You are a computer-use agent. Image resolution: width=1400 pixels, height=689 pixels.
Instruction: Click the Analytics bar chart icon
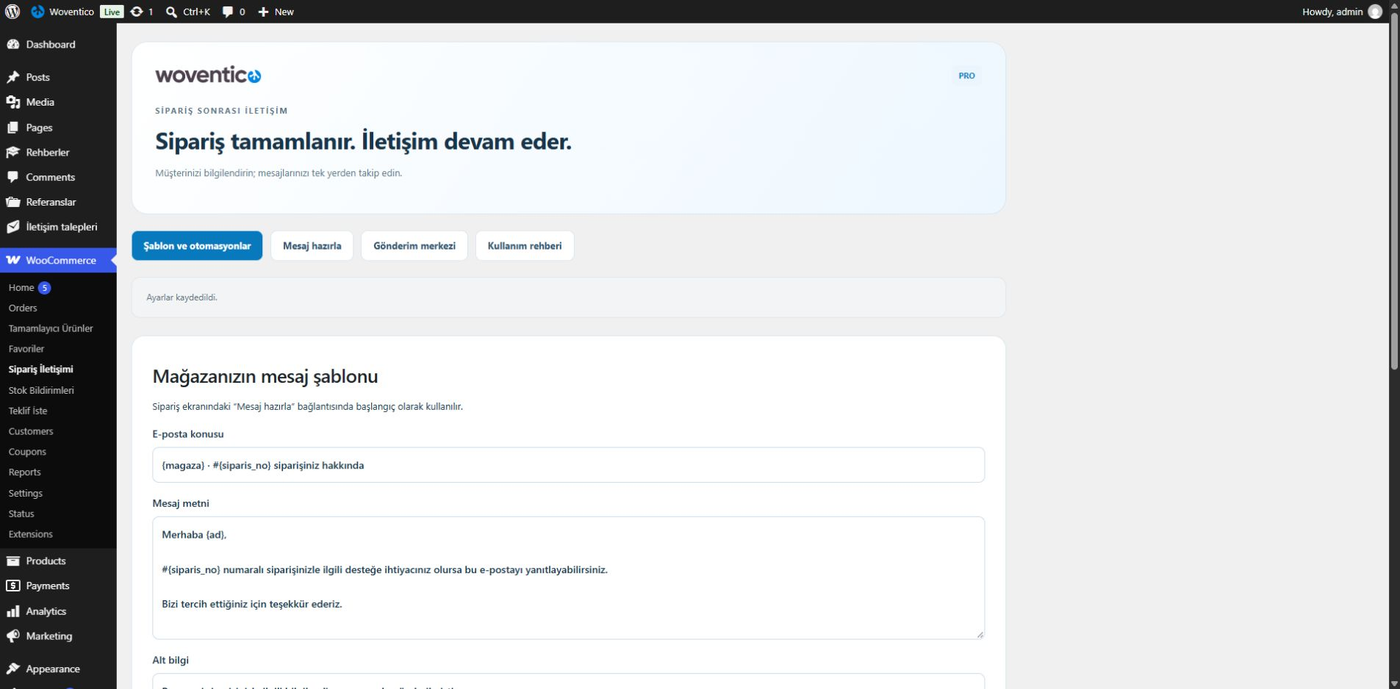pyautogui.click(x=13, y=611)
